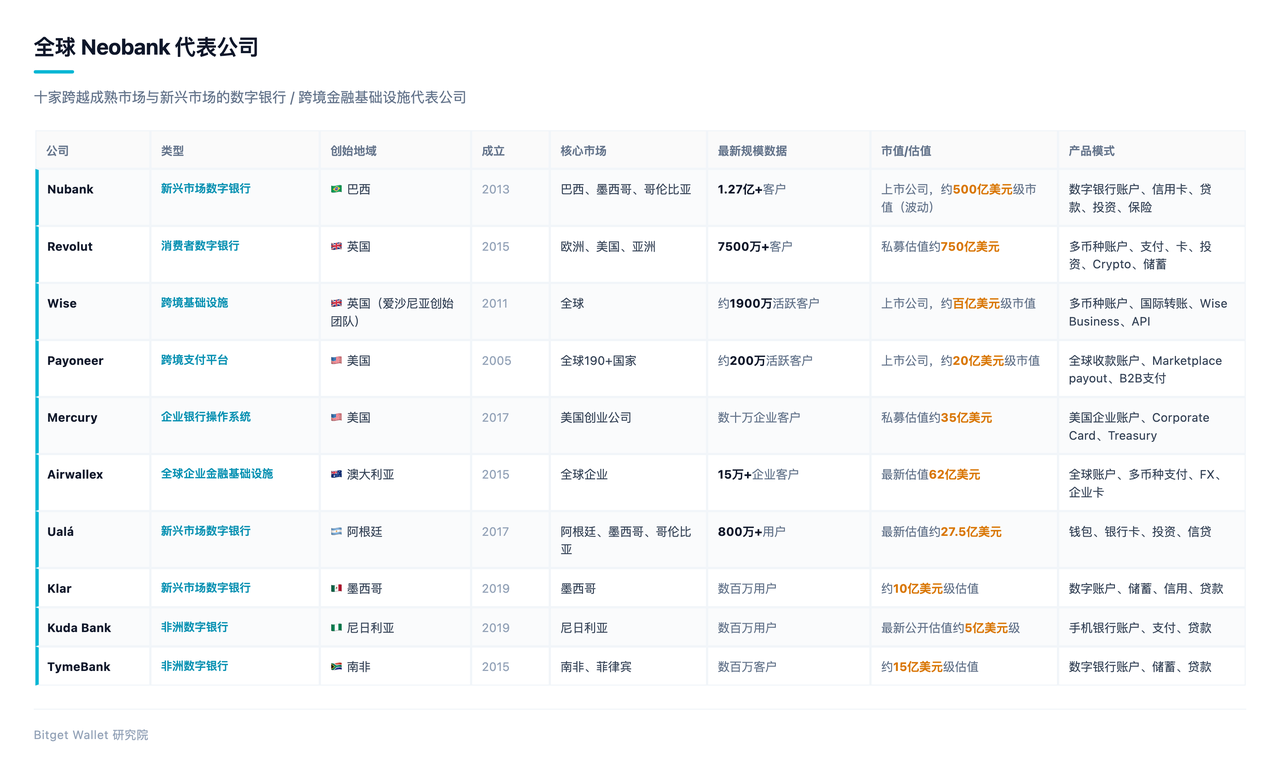Click the 私募估值约750亿美元 valuation cell
Viewport: 1280px width, 769px height.
(x=940, y=246)
